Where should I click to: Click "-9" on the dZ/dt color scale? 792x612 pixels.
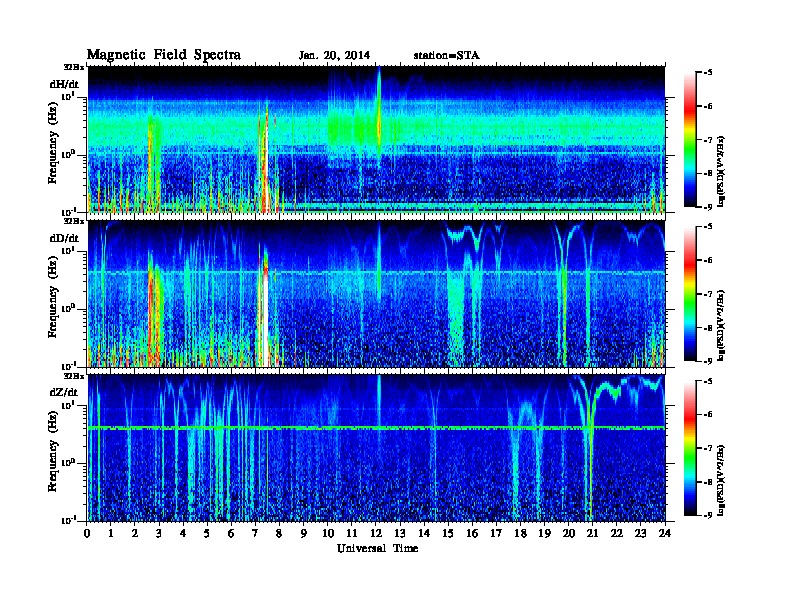point(707,515)
